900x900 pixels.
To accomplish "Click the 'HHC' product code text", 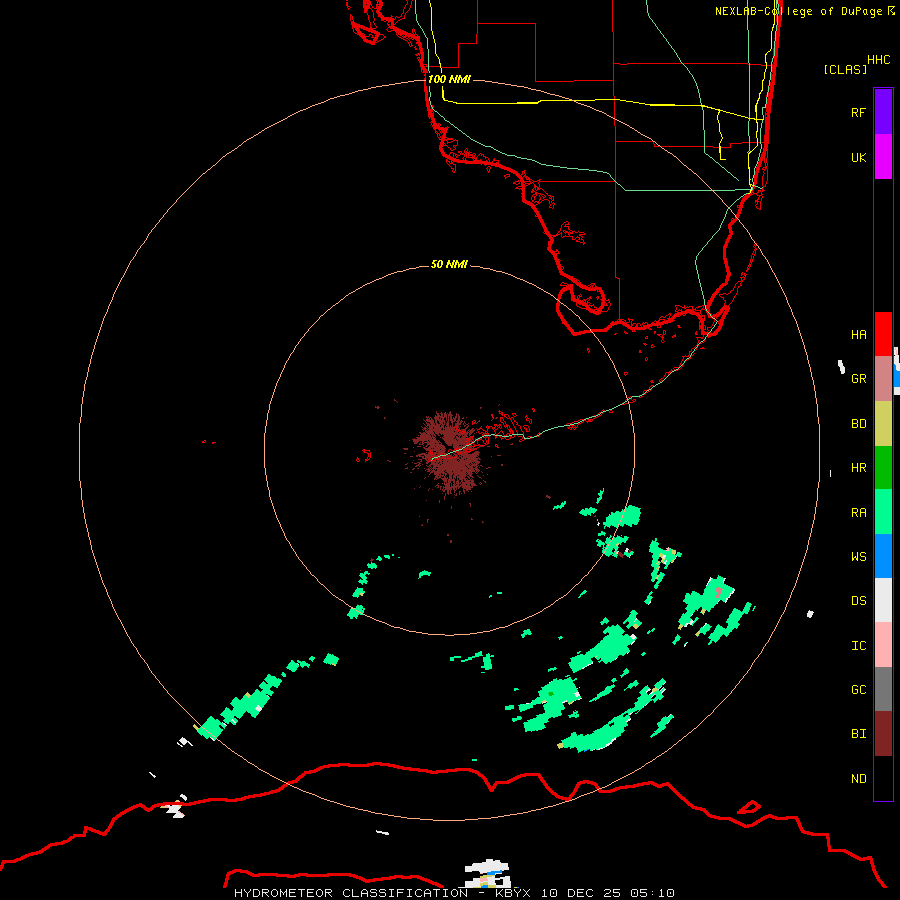I will coord(879,60).
